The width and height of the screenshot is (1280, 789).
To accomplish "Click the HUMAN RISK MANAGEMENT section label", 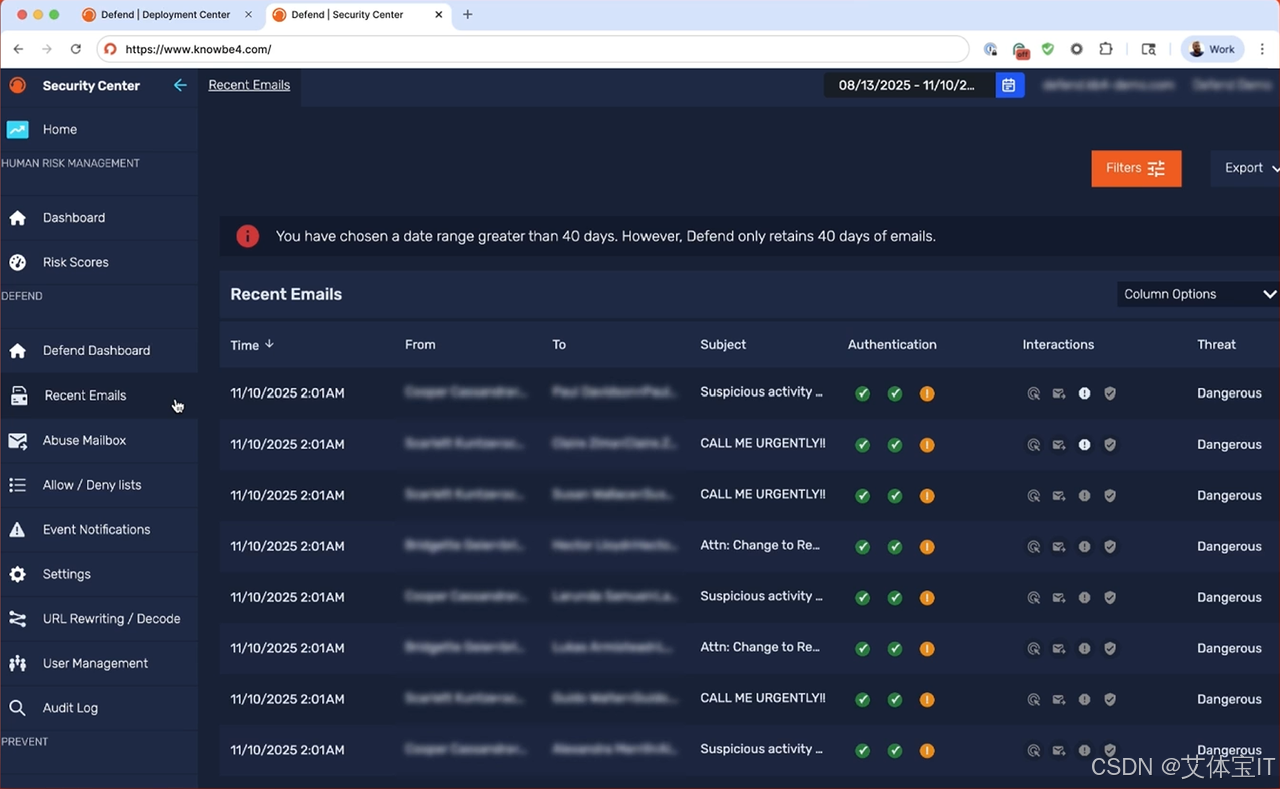I will click(70, 163).
